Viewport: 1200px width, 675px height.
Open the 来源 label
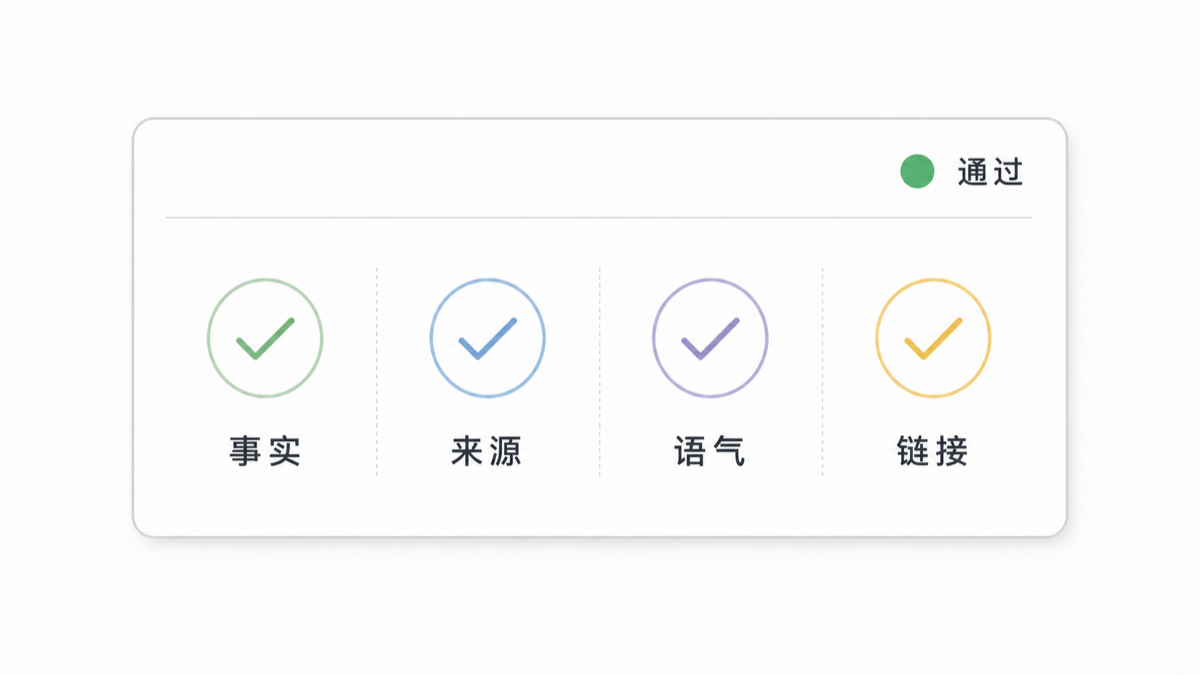pyautogui.click(x=487, y=451)
